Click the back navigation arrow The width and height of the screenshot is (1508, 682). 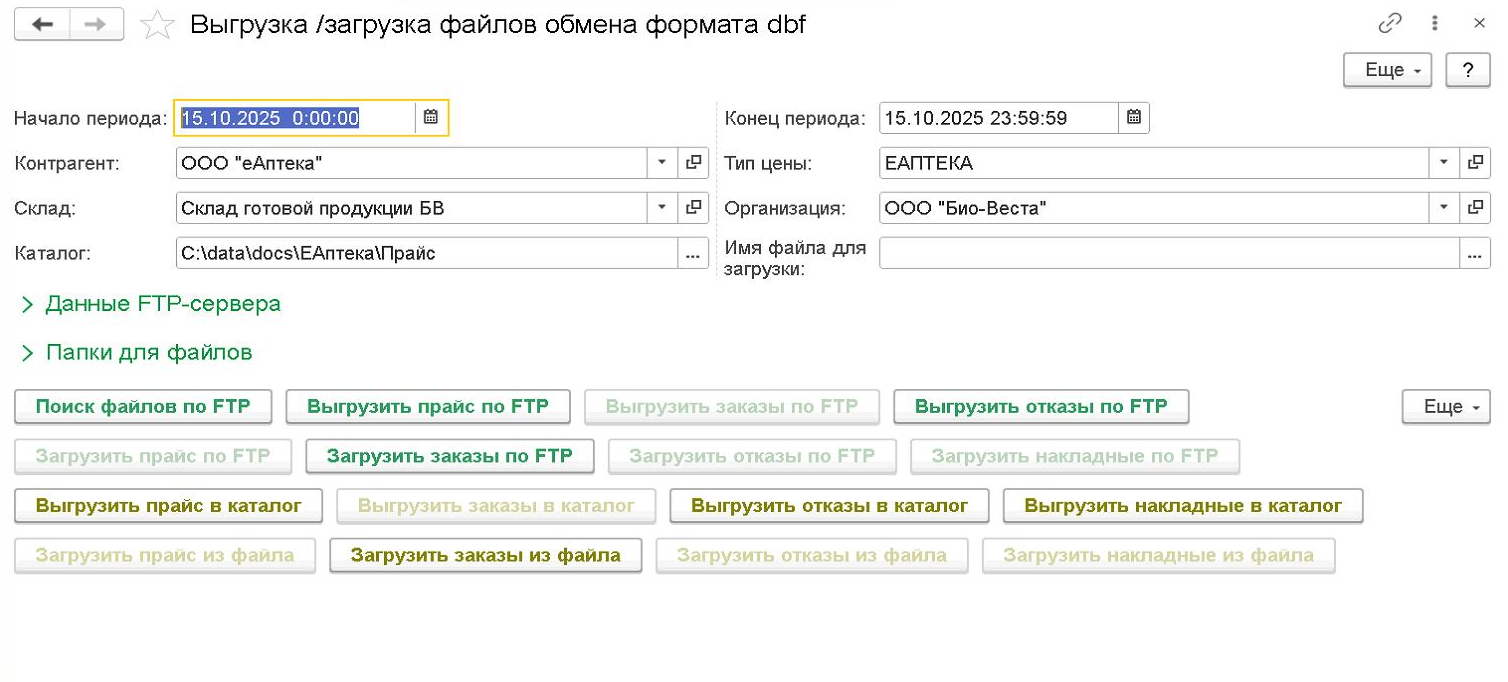click(42, 25)
